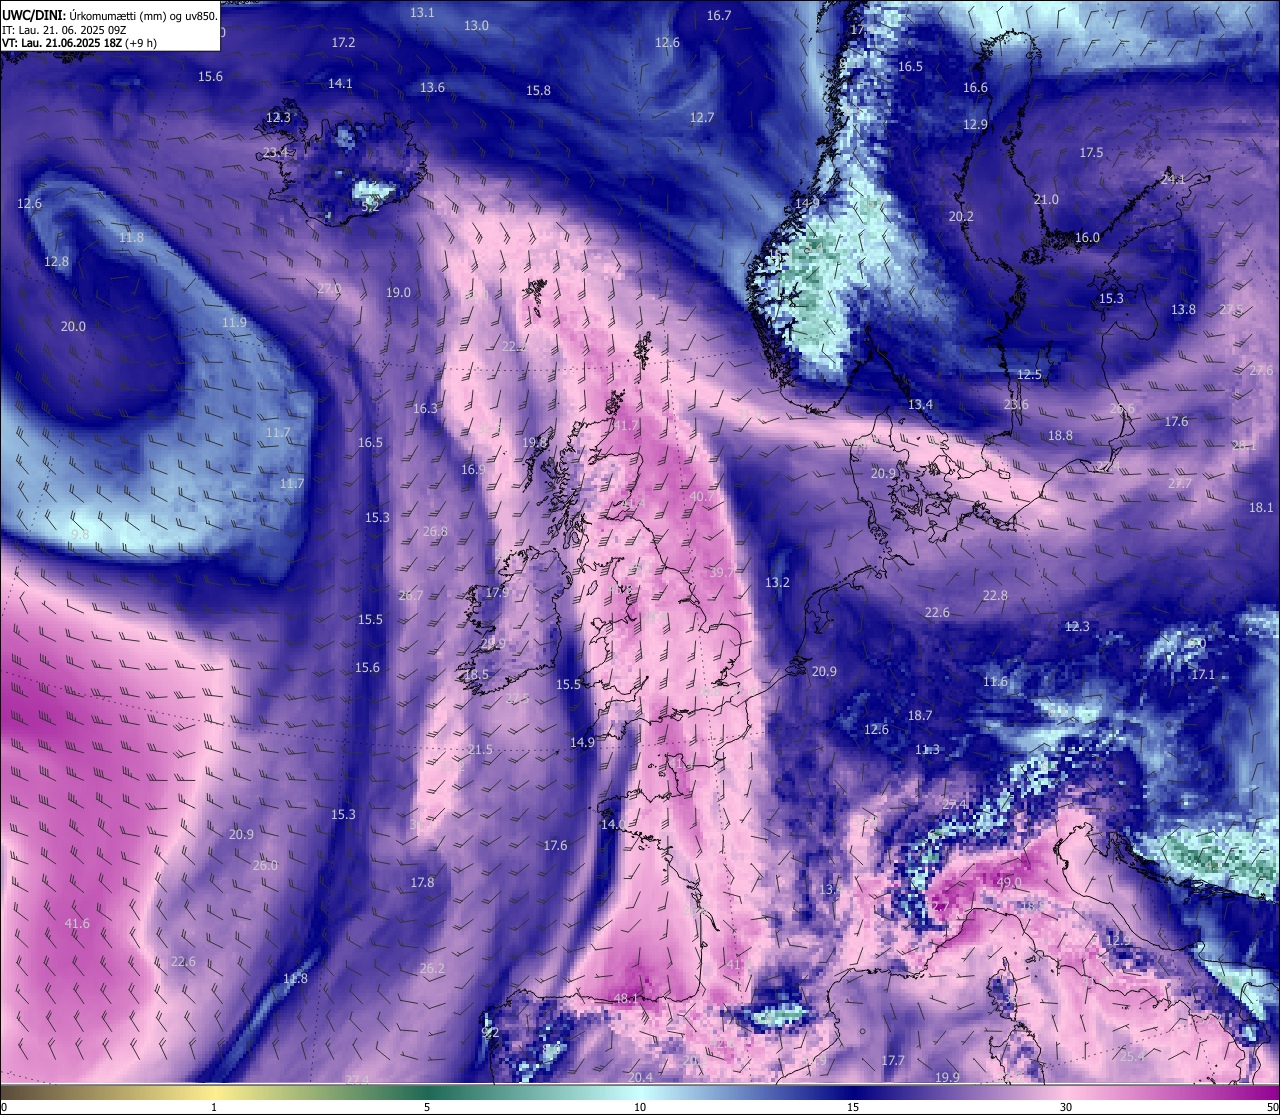
Task: Select the 17.7 value label
Action: (893, 1061)
